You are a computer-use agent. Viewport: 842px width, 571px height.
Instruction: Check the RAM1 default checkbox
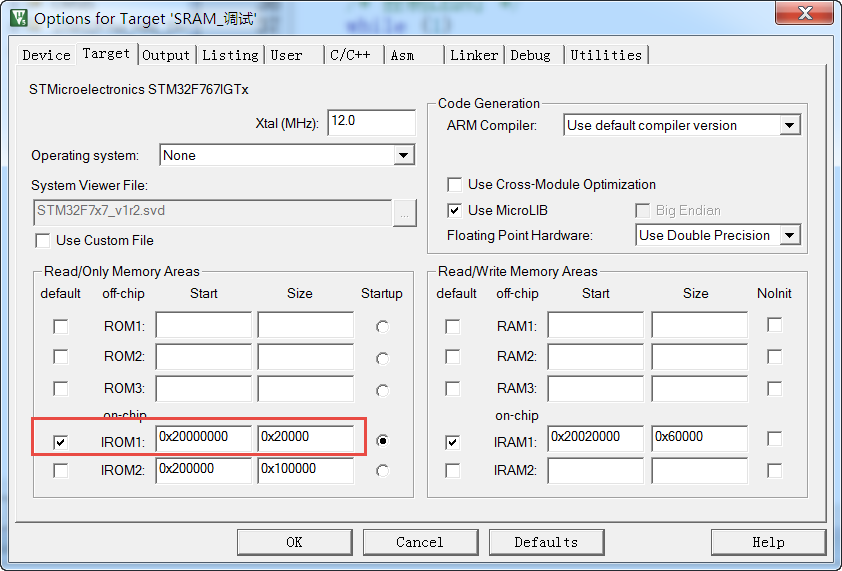coord(453,326)
